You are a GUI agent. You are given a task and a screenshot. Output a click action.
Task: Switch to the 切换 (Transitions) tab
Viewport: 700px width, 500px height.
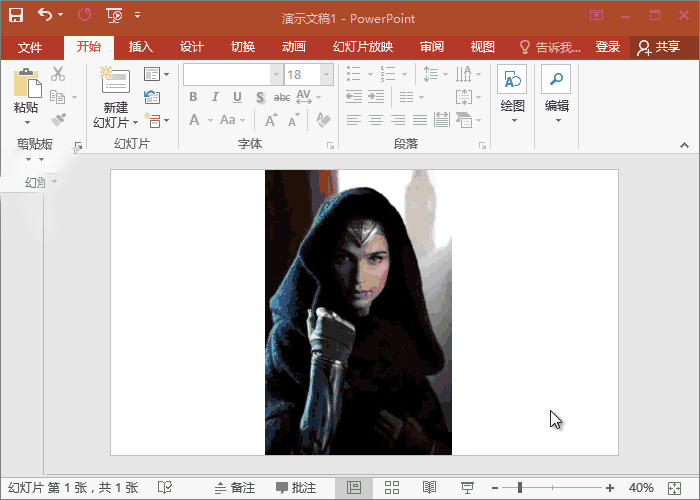[x=243, y=47]
